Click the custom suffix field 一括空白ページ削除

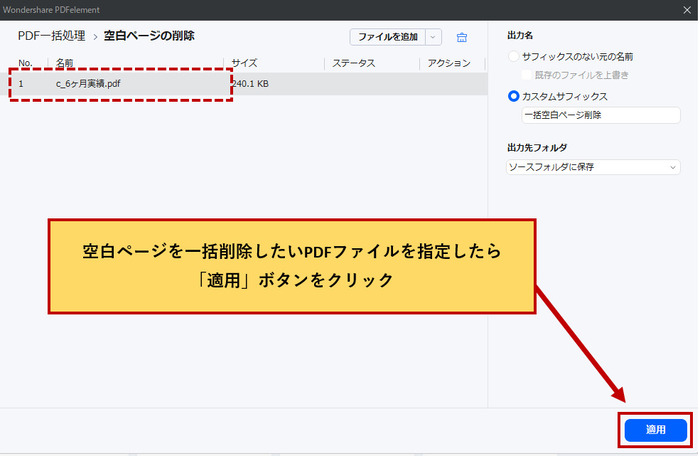[x=601, y=115]
